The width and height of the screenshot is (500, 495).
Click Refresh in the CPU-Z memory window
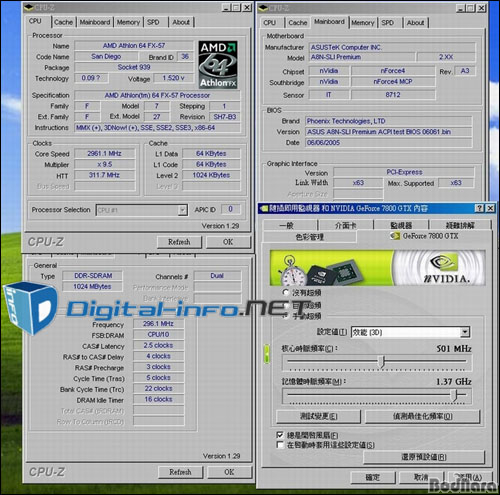(180, 472)
